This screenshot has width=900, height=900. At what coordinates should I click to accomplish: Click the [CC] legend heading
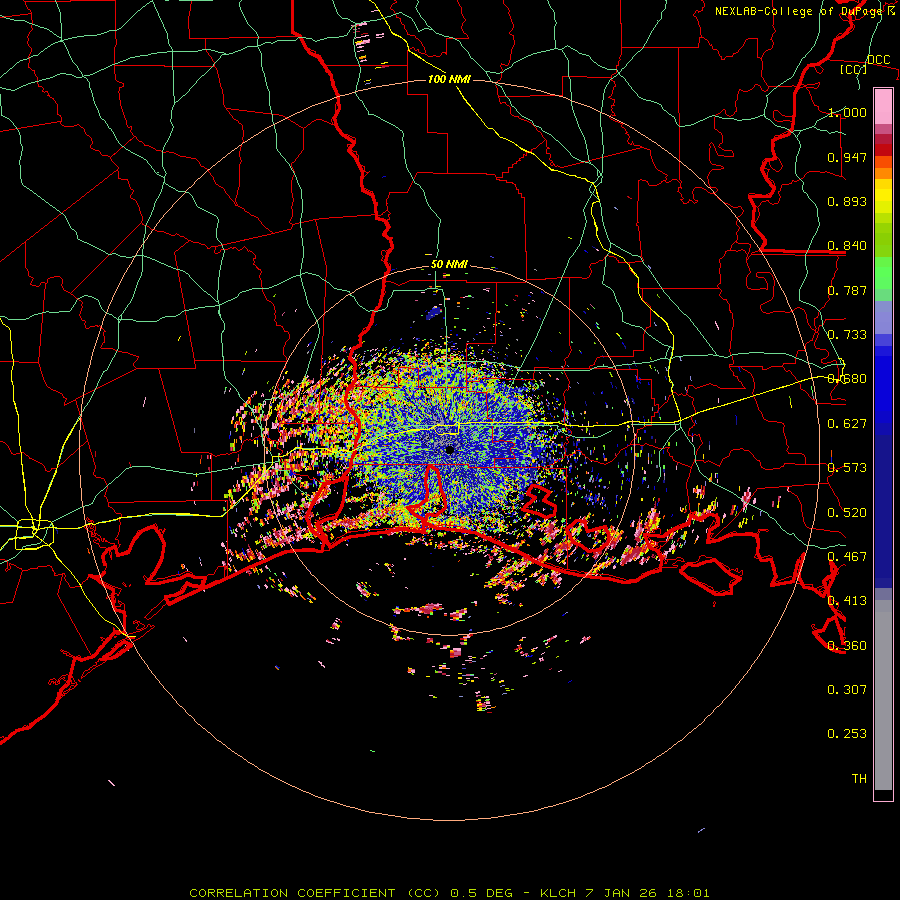[x=854, y=69]
